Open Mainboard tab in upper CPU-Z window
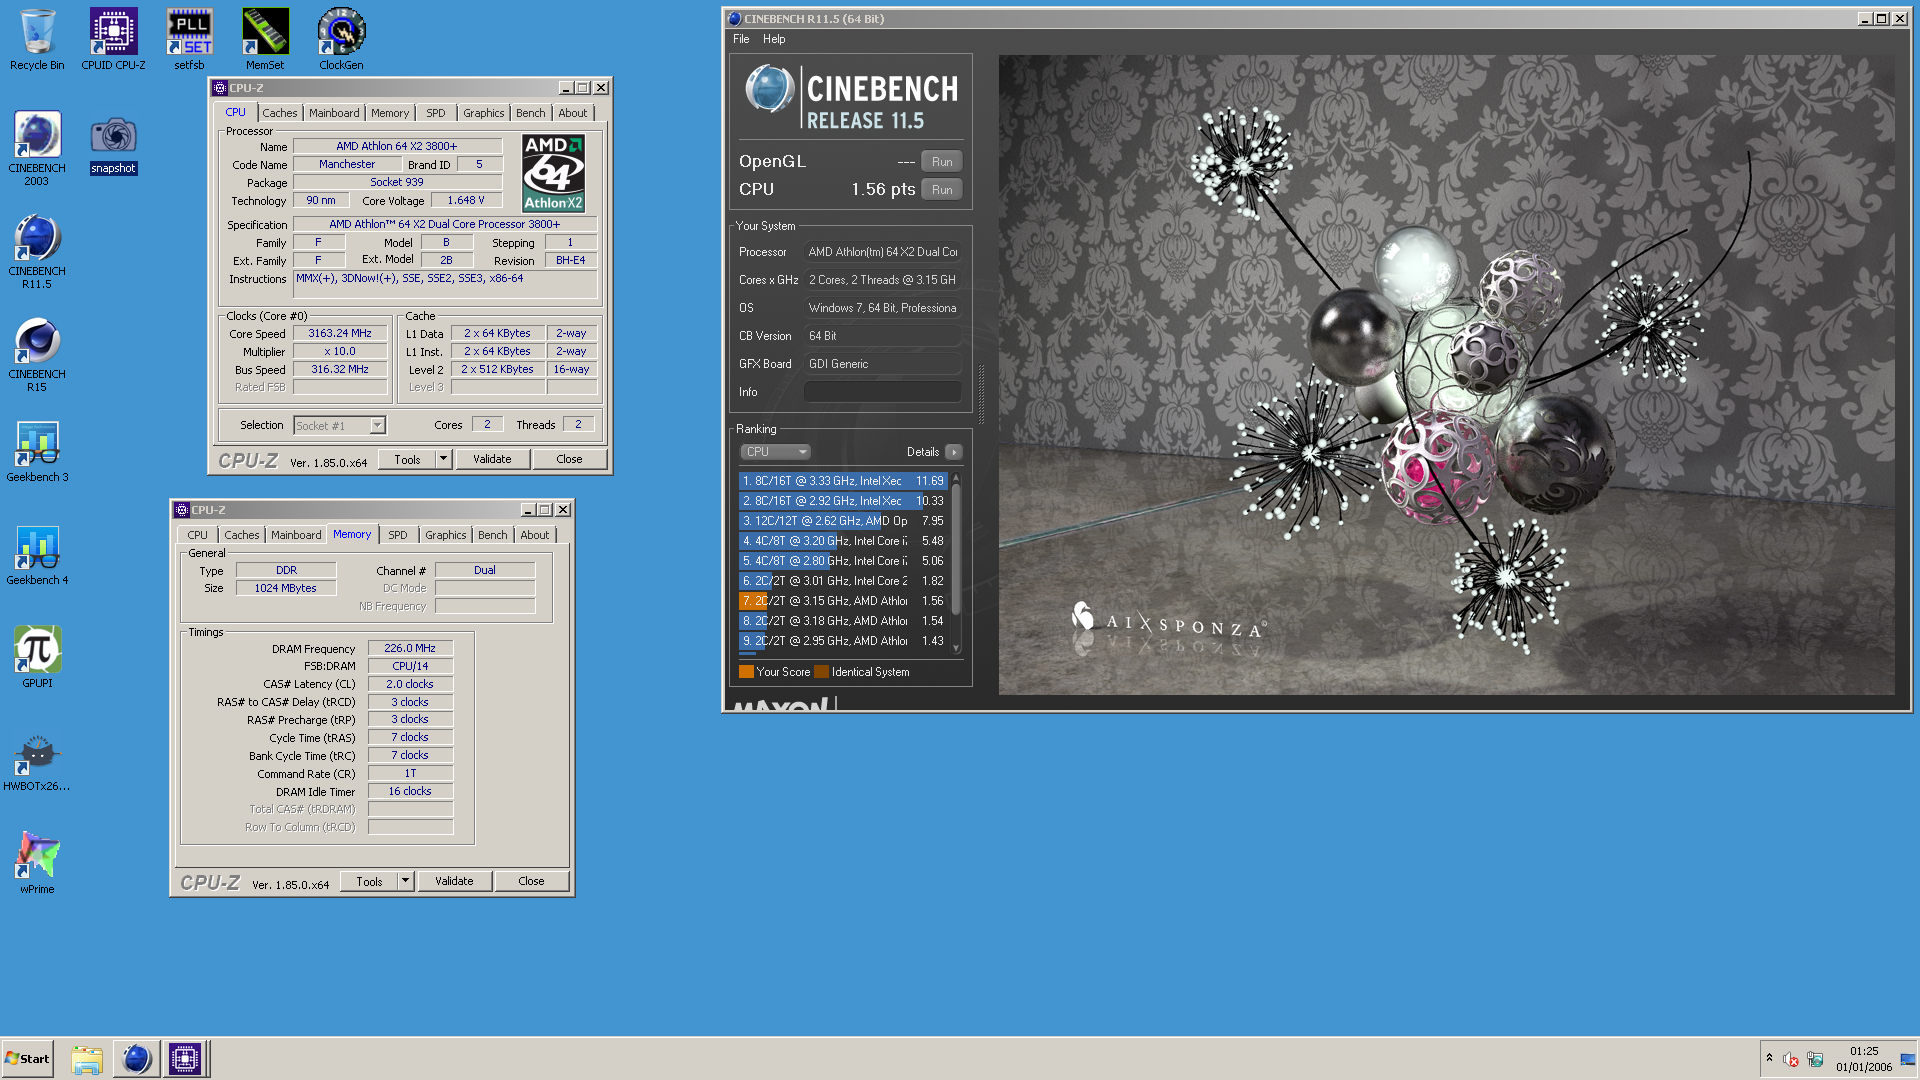 334,113
